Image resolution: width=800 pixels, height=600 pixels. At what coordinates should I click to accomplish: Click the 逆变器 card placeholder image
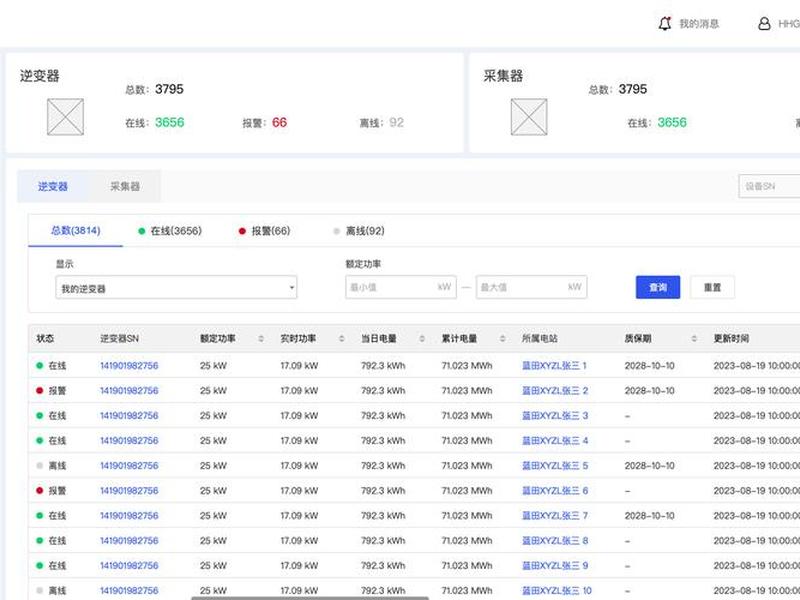tap(65, 117)
